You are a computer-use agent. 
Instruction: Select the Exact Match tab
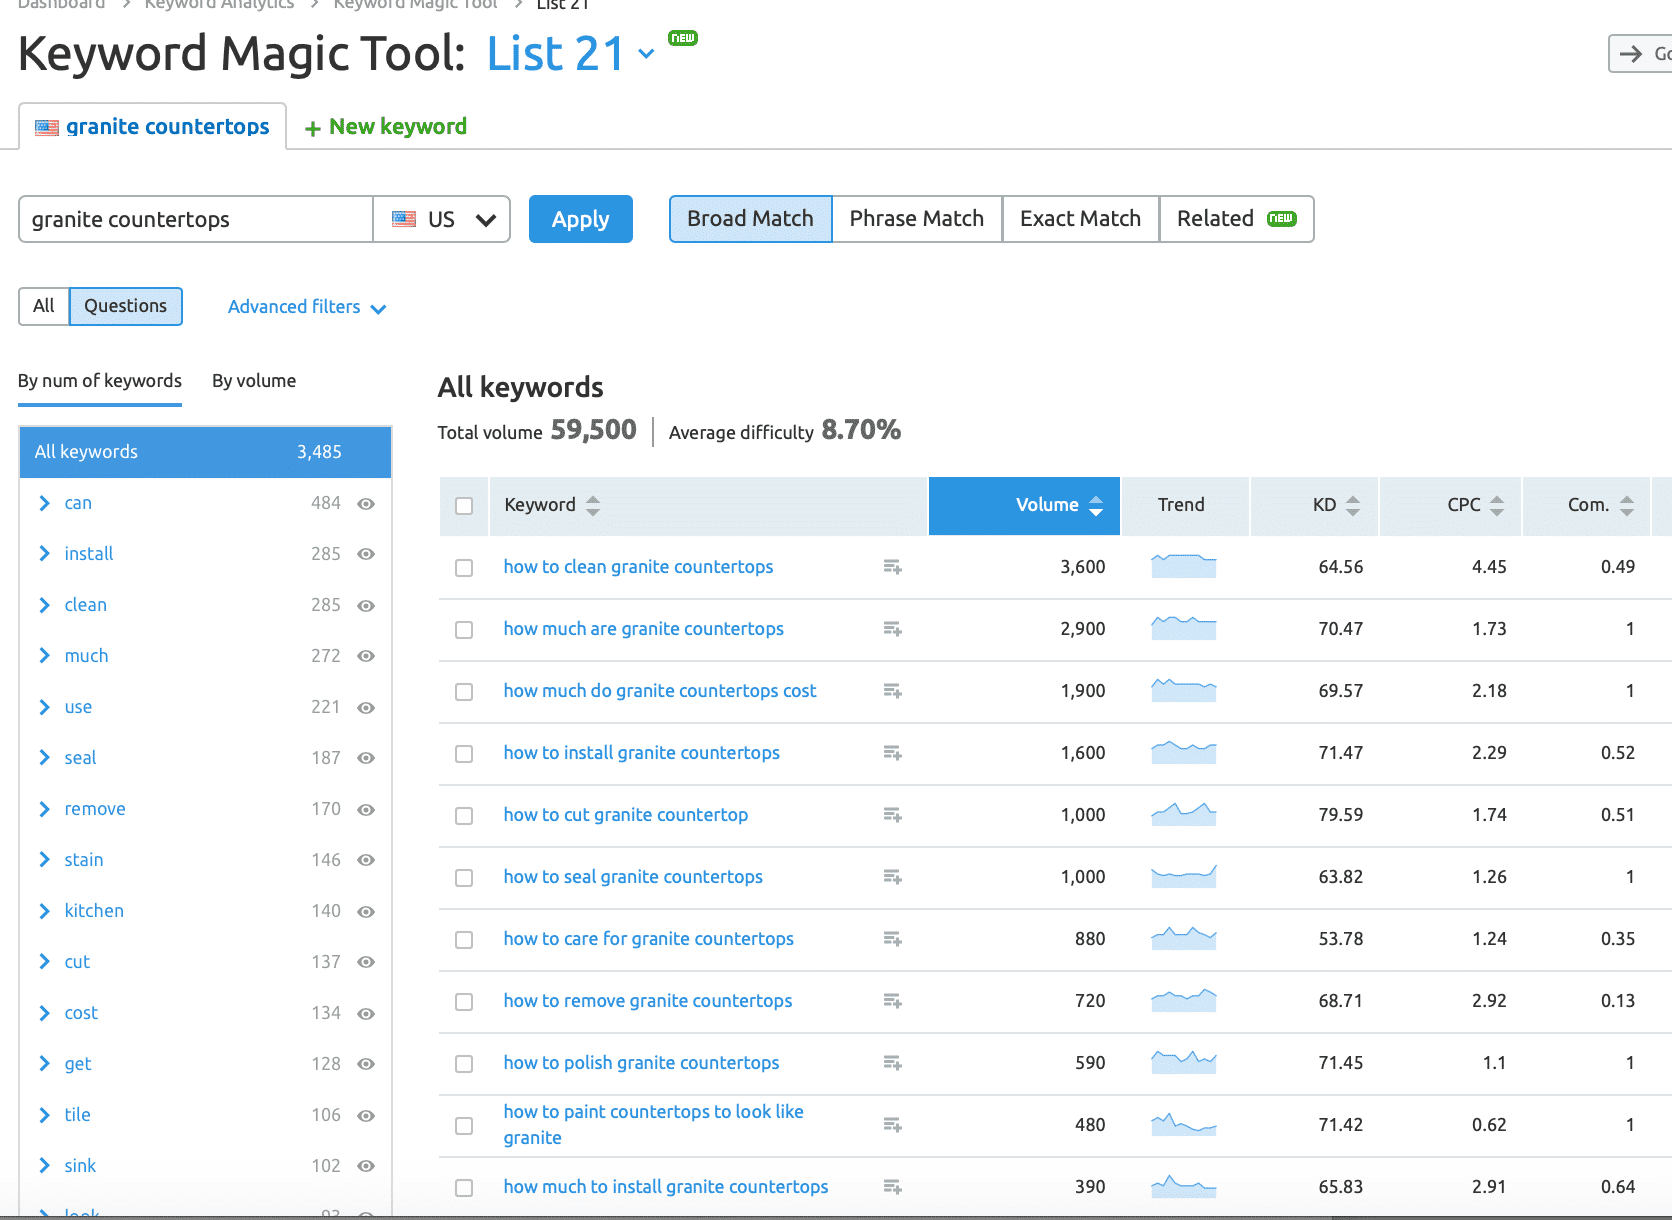tap(1080, 219)
